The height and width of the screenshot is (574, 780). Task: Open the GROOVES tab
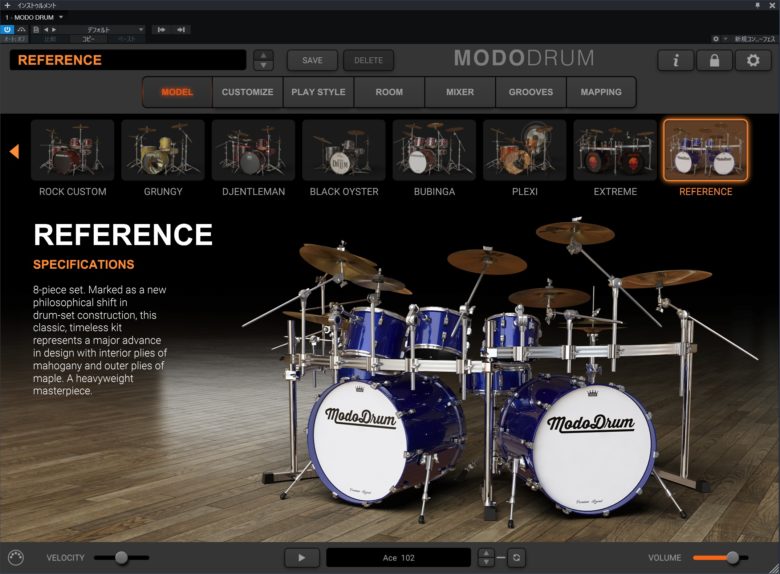[x=531, y=92]
